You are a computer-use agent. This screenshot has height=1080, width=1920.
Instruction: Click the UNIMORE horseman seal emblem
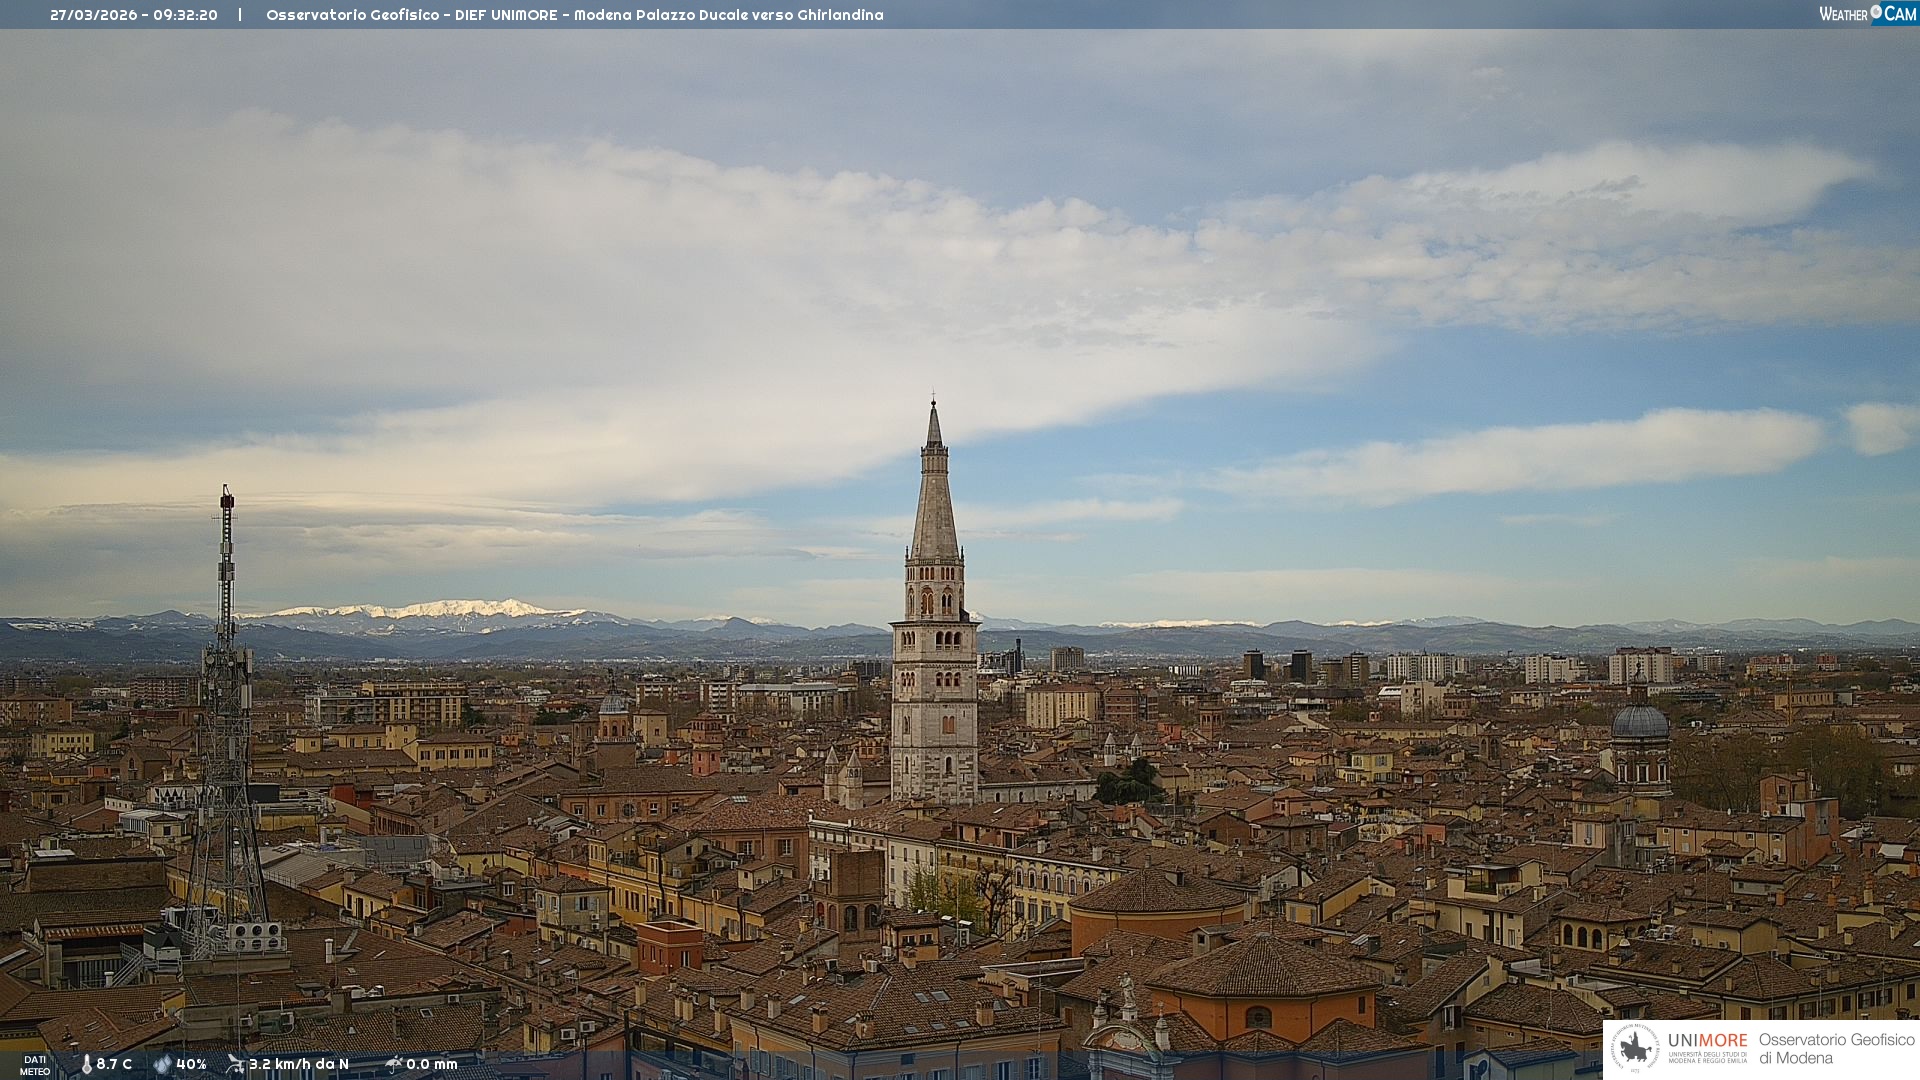click(x=1635, y=1048)
